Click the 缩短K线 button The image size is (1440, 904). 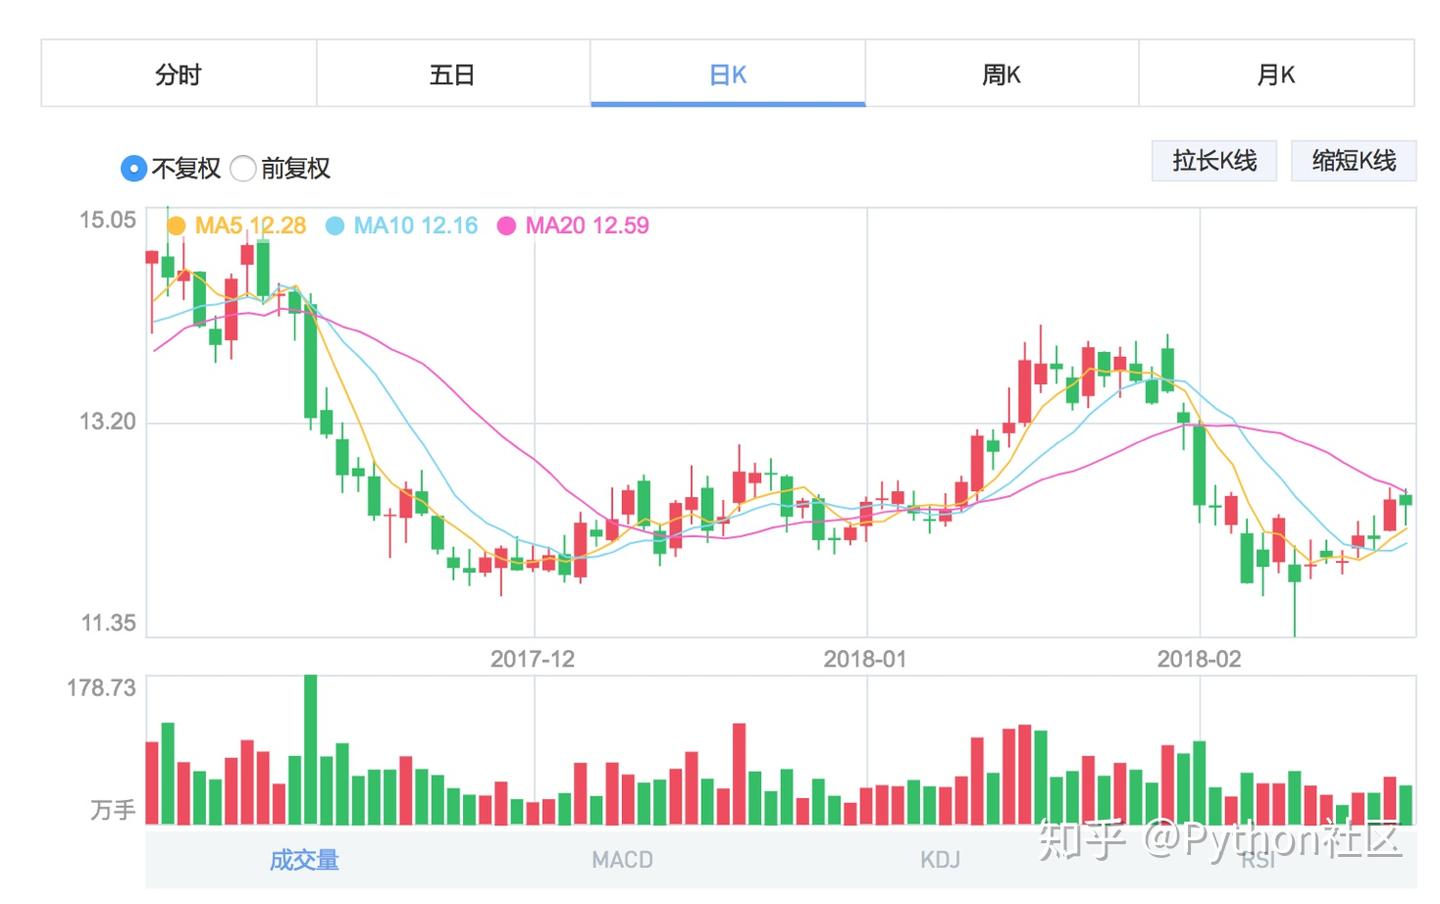pyautogui.click(x=1354, y=160)
